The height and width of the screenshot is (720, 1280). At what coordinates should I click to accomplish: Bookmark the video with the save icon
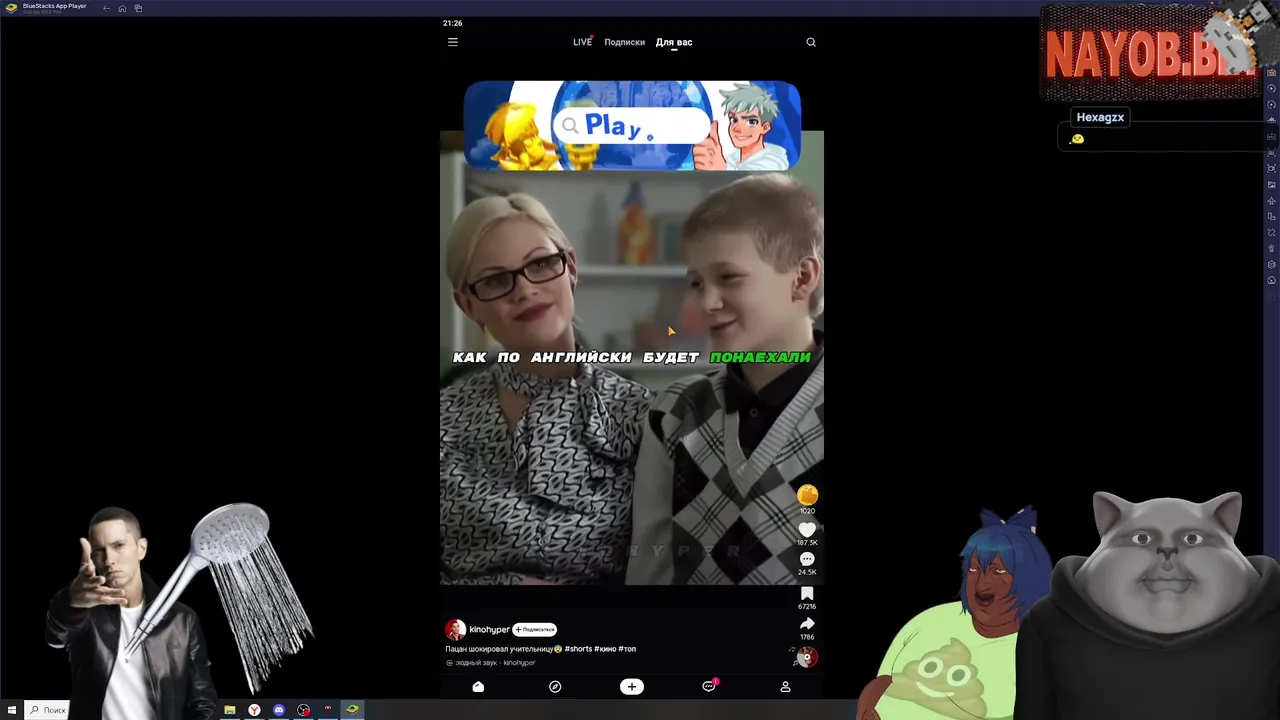click(x=807, y=594)
